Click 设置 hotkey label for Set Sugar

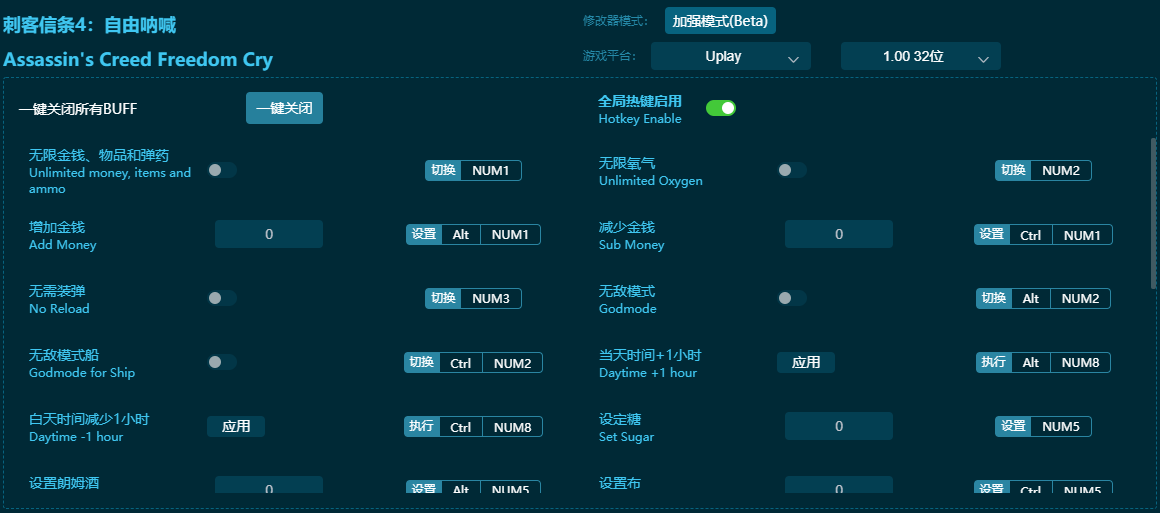pyautogui.click(x=1013, y=426)
